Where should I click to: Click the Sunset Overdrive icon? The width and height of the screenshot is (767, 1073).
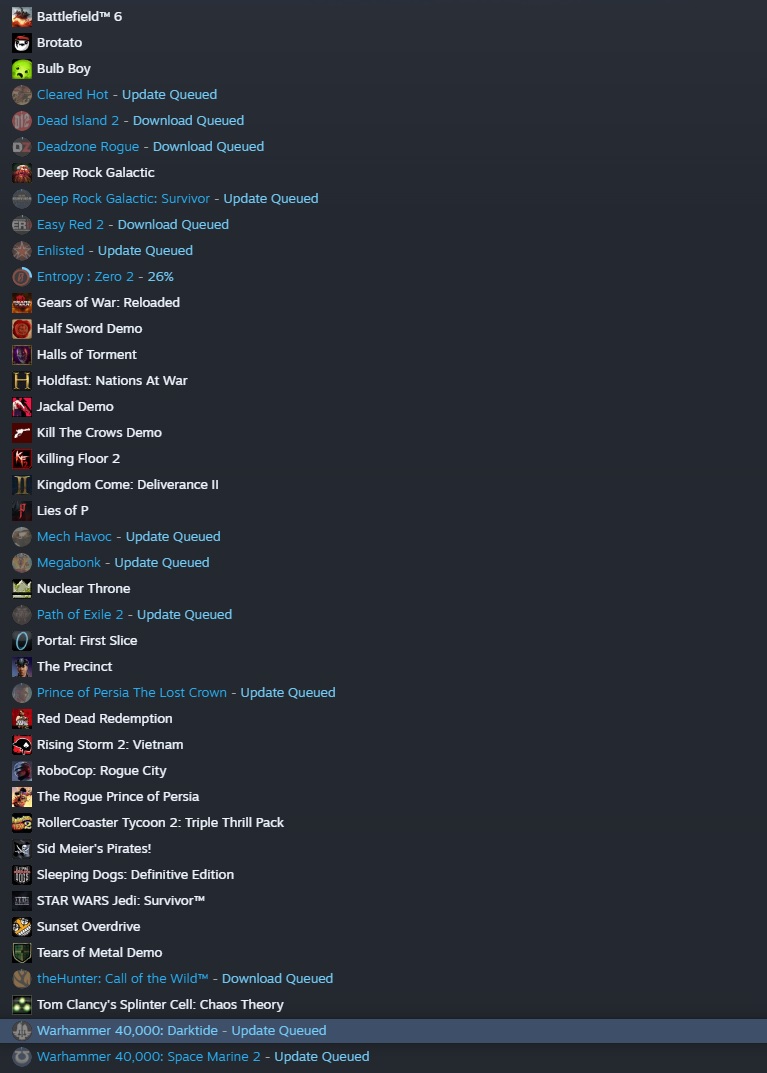click(x=22, y=927)
